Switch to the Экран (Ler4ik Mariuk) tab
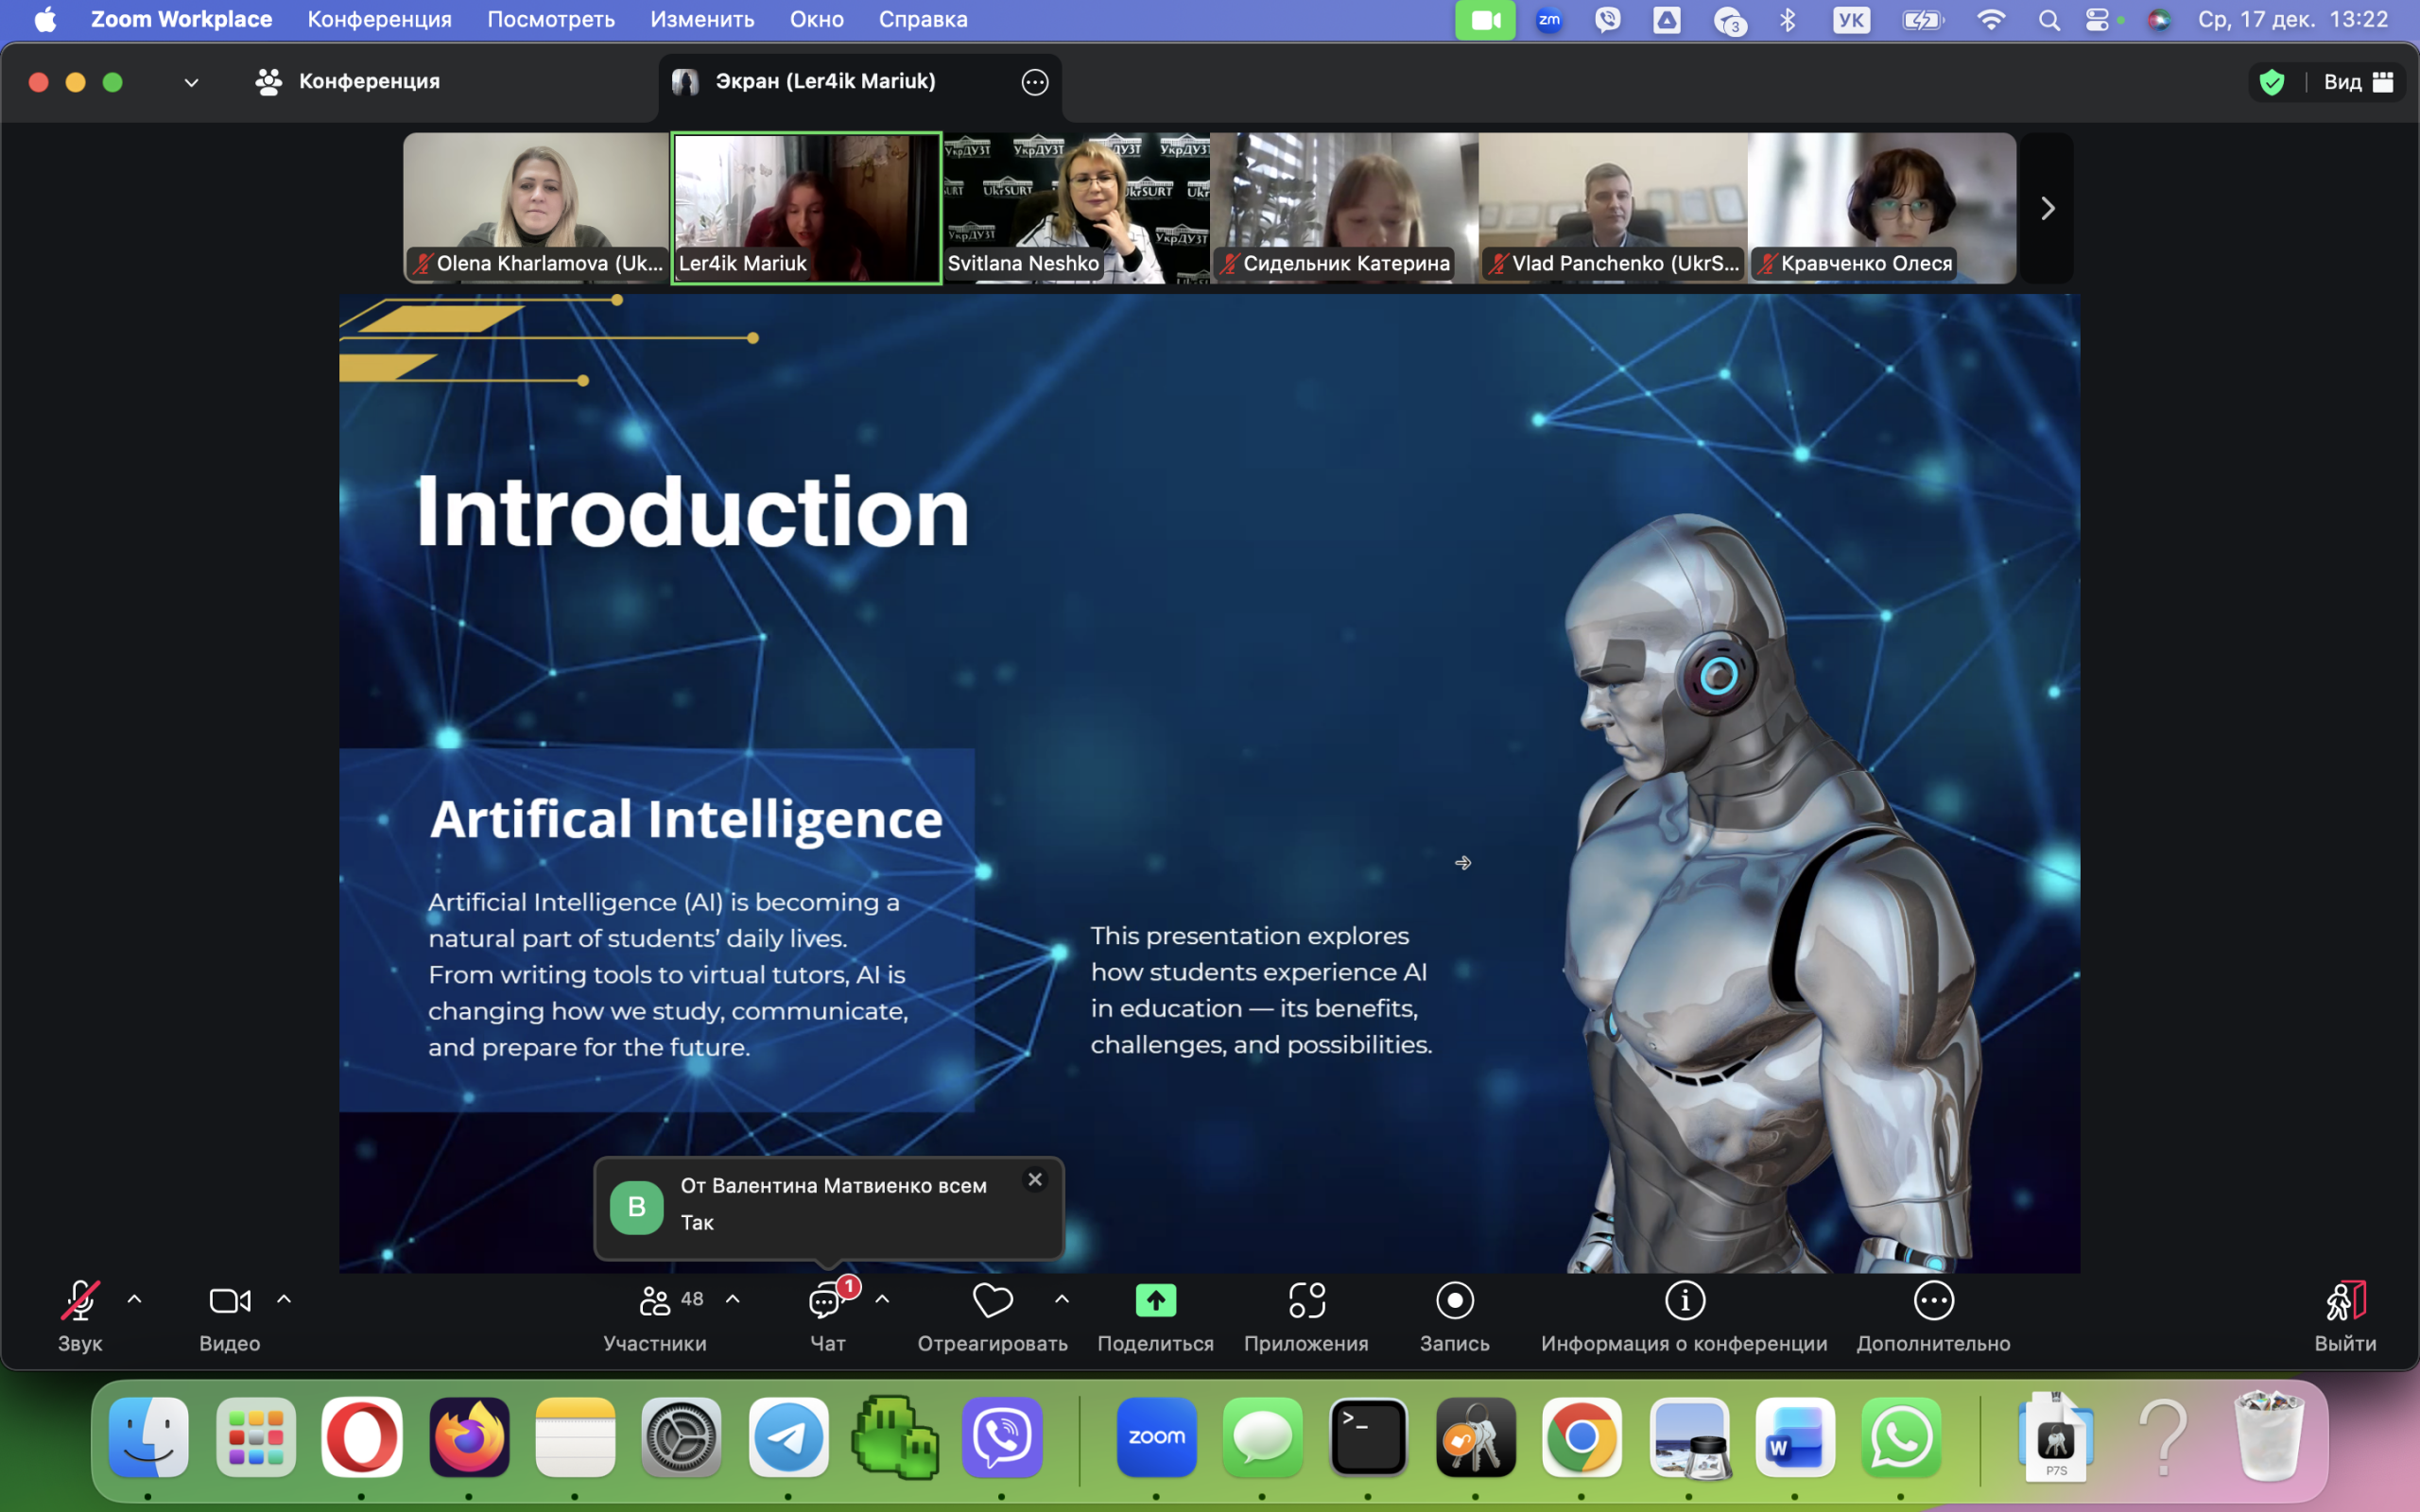This screenshot has width=2420, height=1512. click(825, 82)
